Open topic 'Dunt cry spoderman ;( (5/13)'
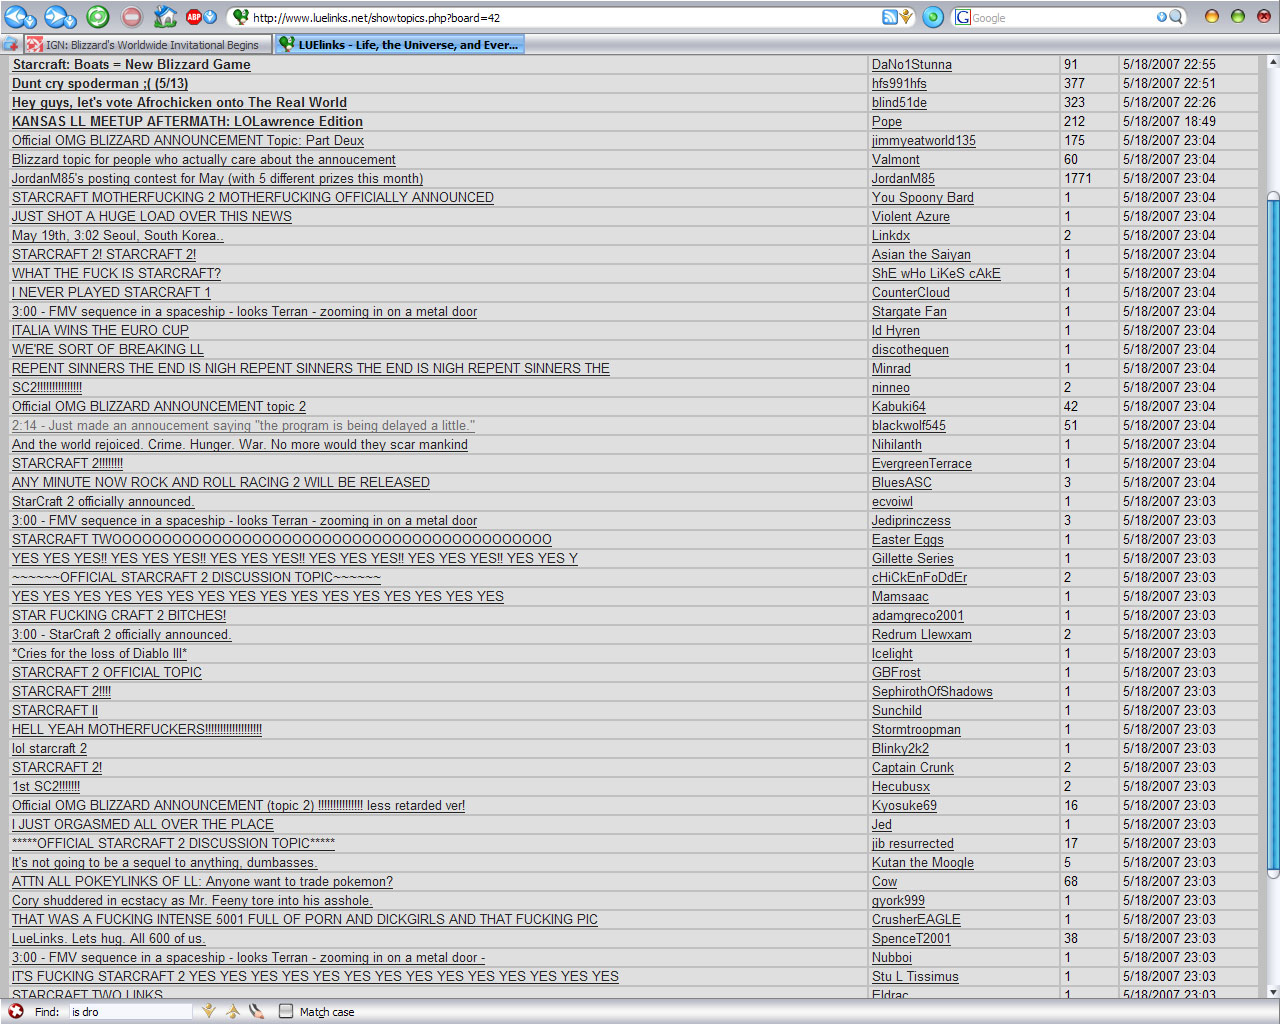1280x1024 pixels. pyautogui.click(x=100, y=83)
